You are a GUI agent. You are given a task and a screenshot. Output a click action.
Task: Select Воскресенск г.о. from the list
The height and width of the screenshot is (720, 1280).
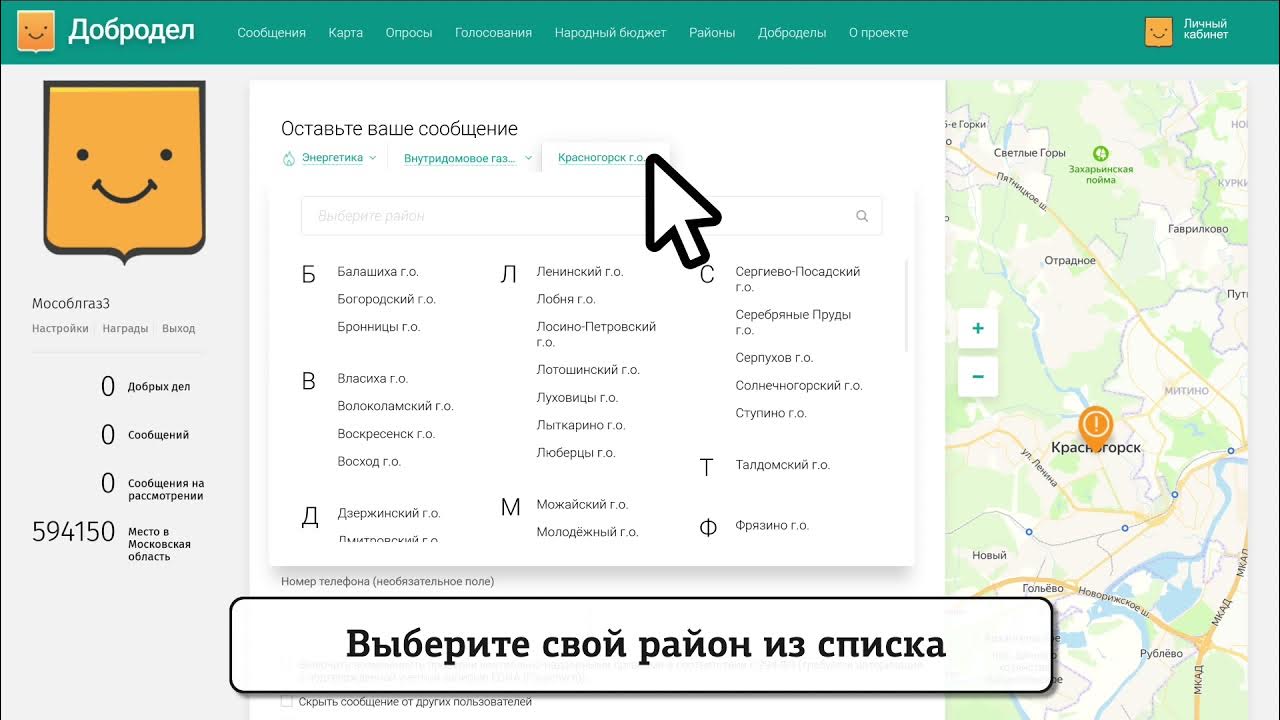coord(386,434)
